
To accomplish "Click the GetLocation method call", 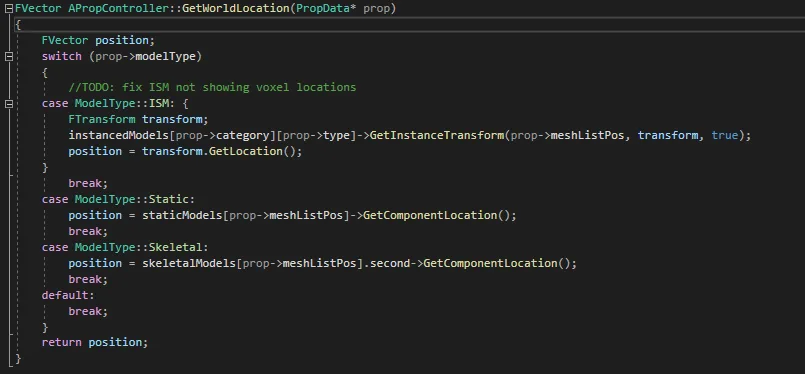I will point(245,152).
